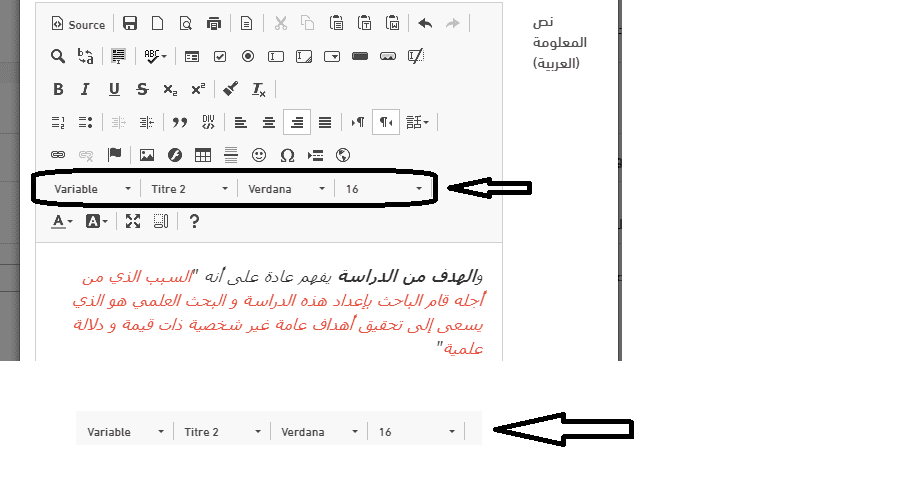The height and width of the screenshot is (494, 915).
Task: Insert a Selection Field form element
Action: click(x=332, y=56)
